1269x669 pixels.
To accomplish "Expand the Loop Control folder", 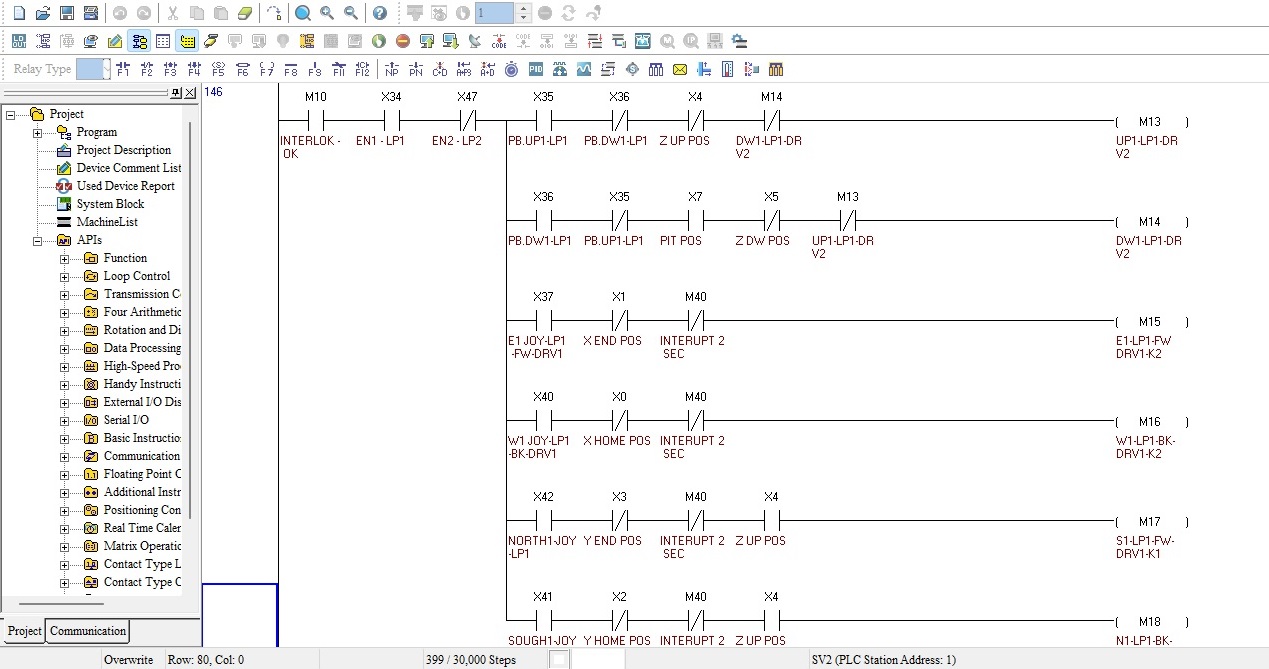I will [65, 276].
